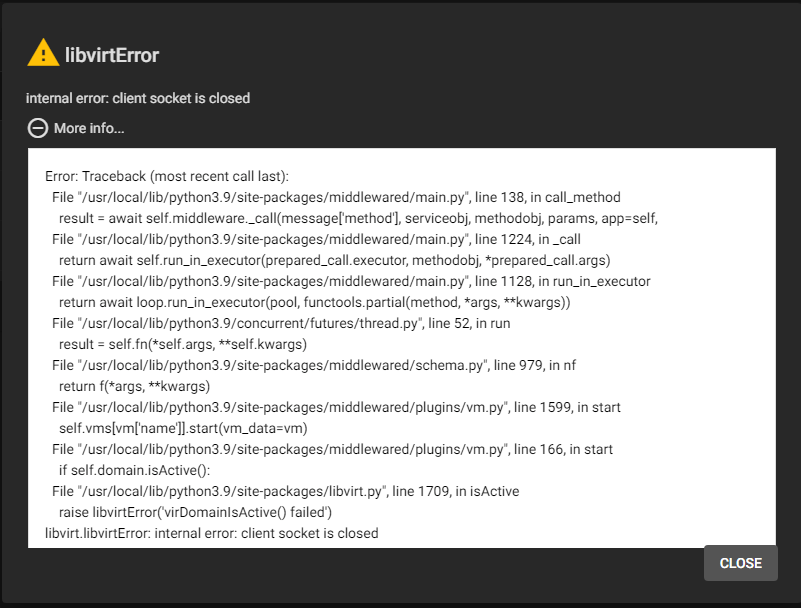The width and height of the screenshot is (801, 608).
Task: Collapse the More info... section
Action: coord(88,128)
